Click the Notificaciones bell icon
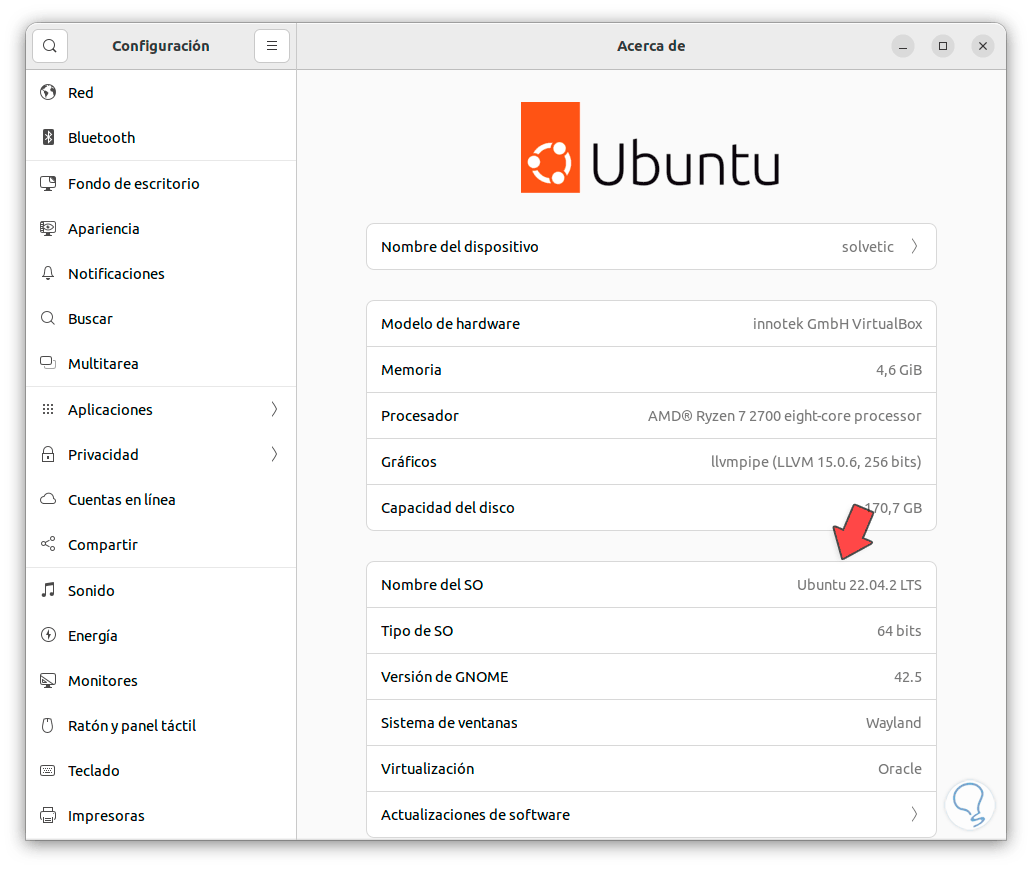This screenshot has width=1032, height=869. pyautogui.click(x=48, y=274)
